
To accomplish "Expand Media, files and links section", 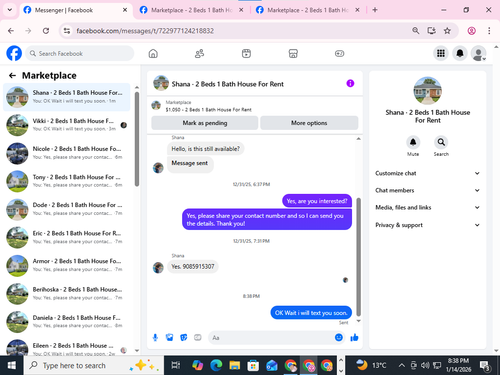I will pos(427,207).
